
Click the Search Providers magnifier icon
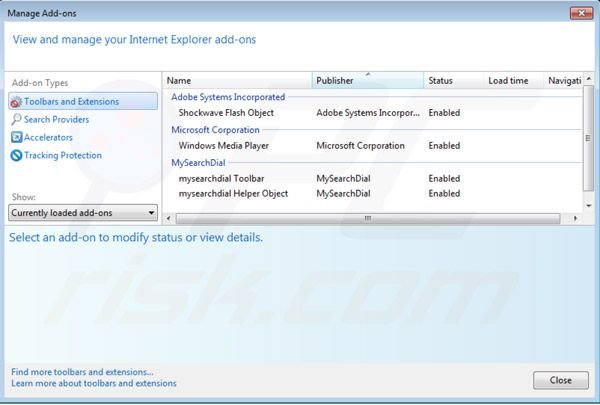pyautogui.click(x=16, y=119)
